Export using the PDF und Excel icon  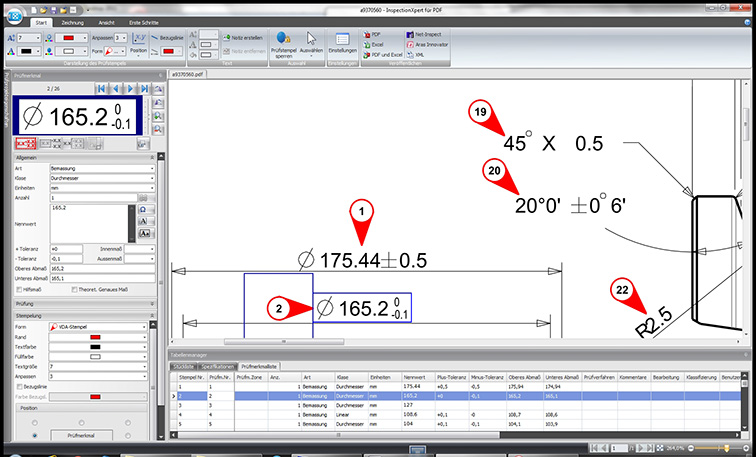click(376, 55)
